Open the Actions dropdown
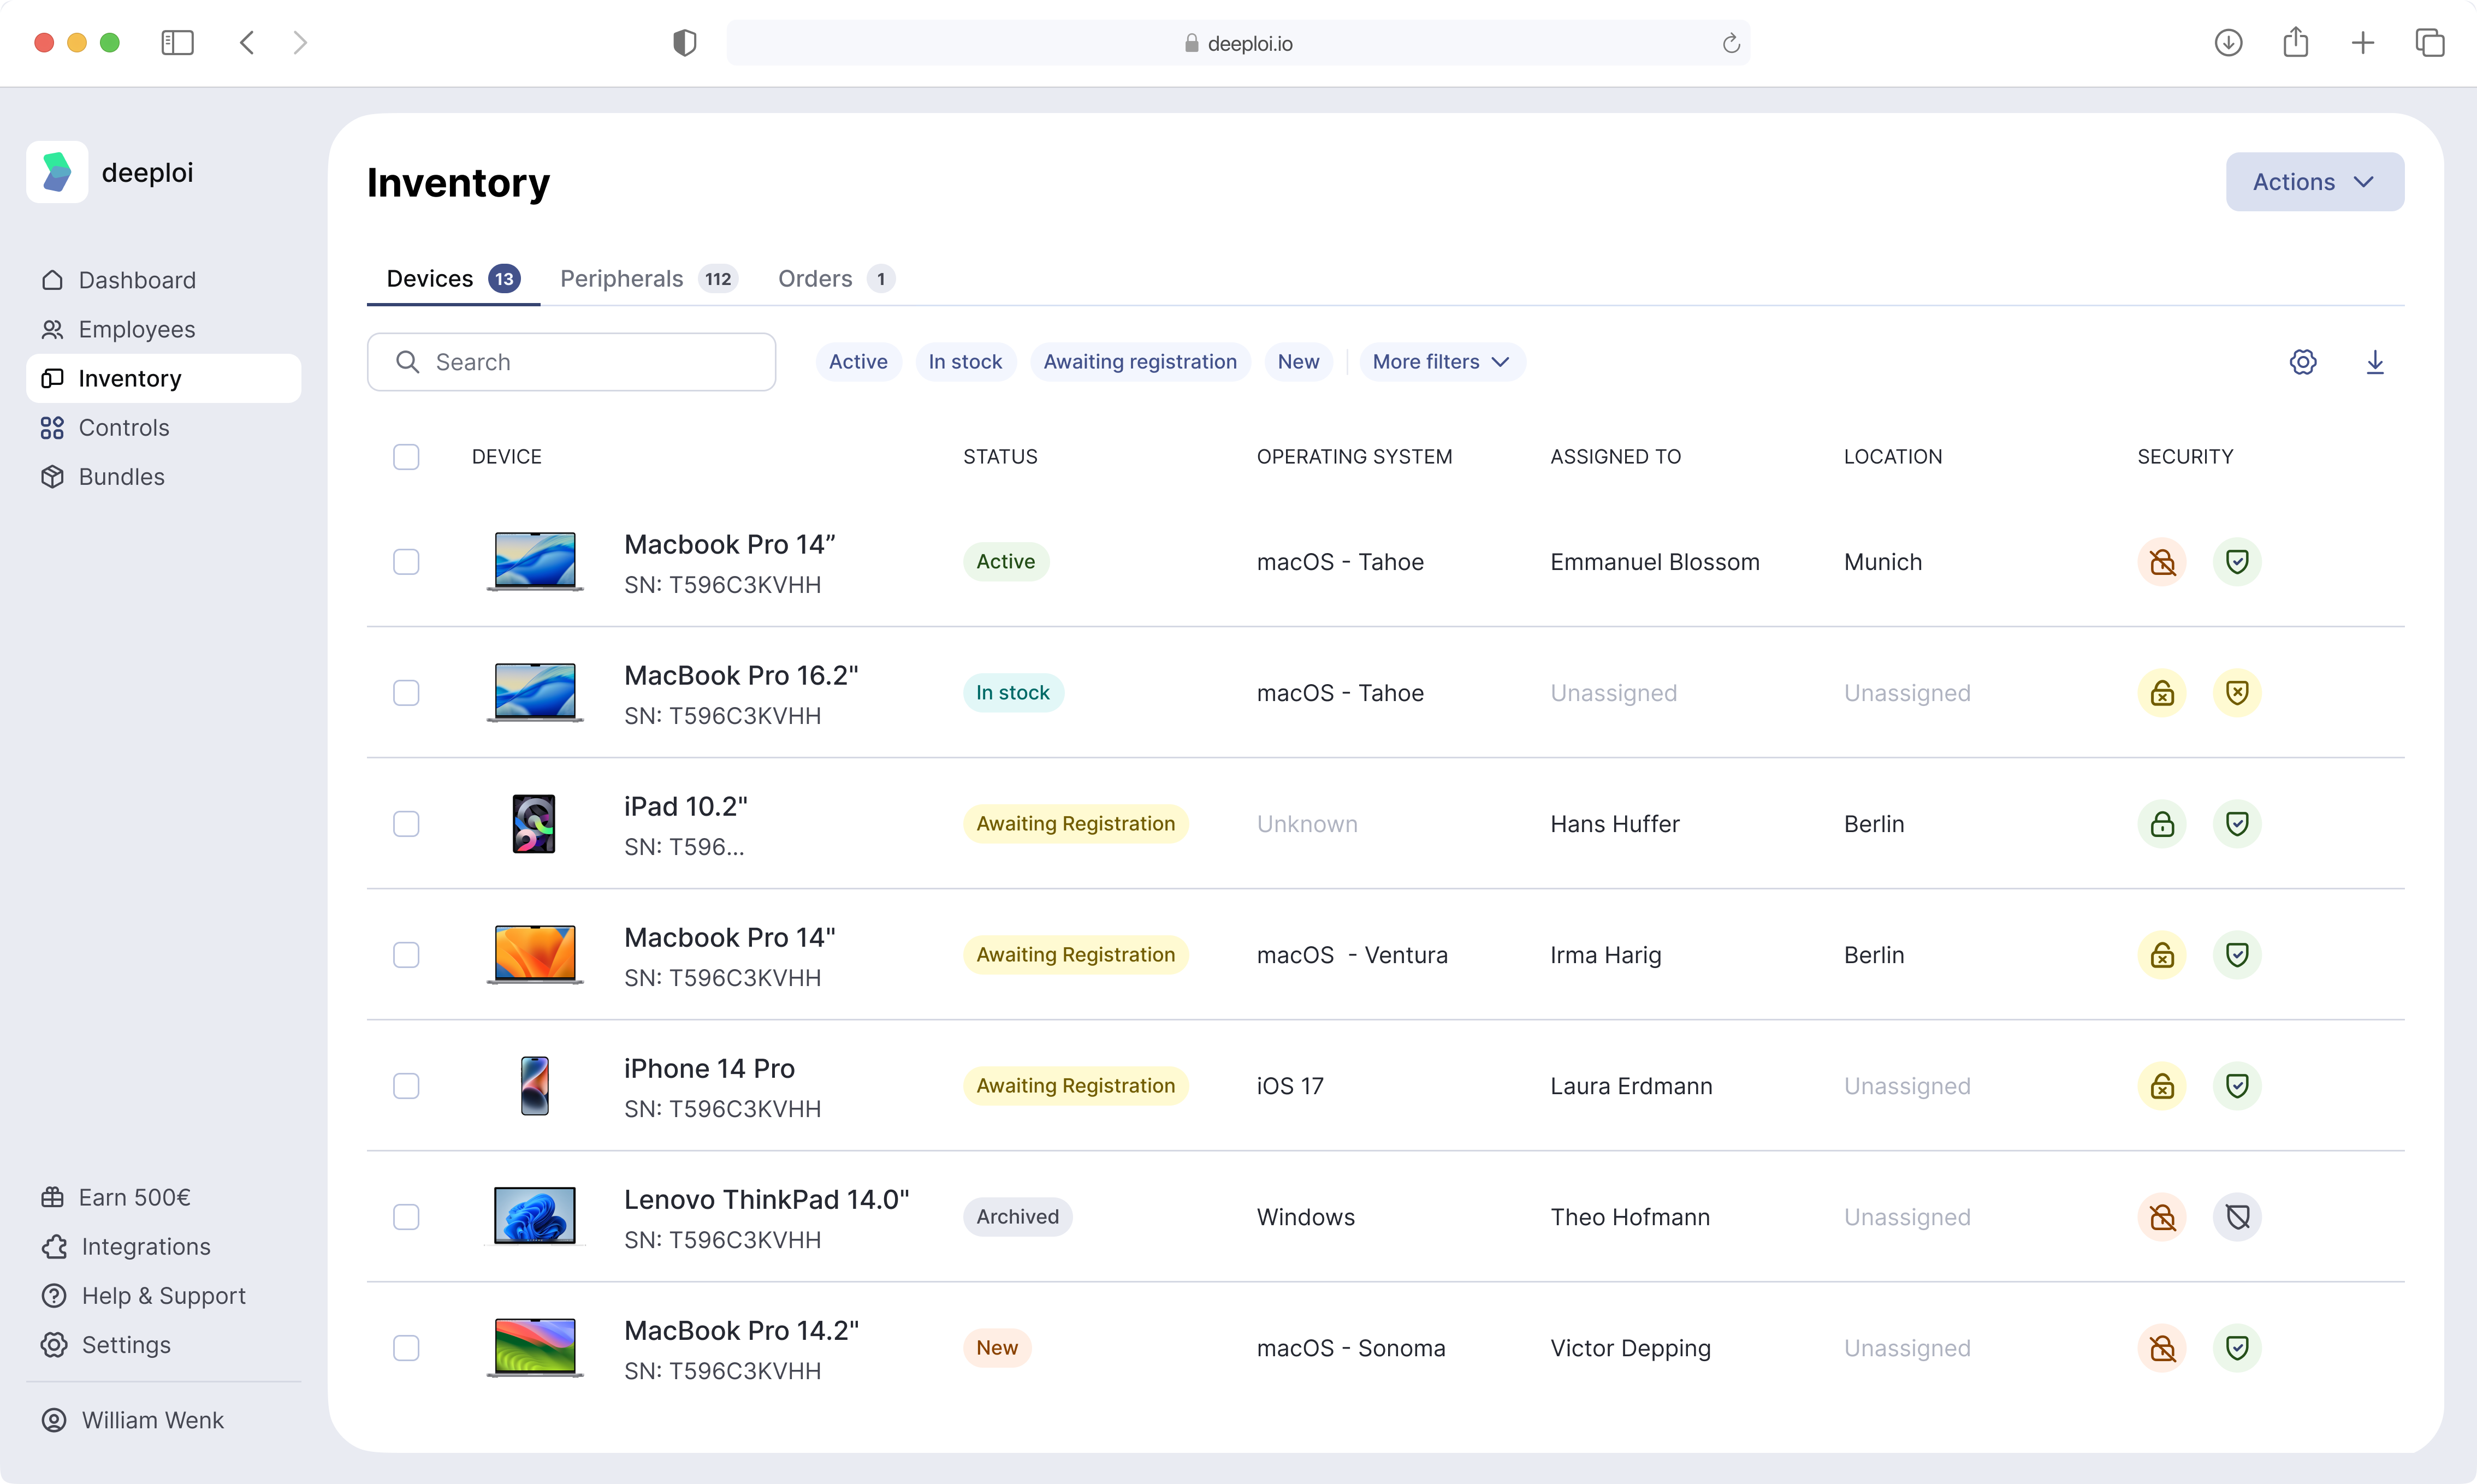2477x1484 pixels. [2314, 182]
